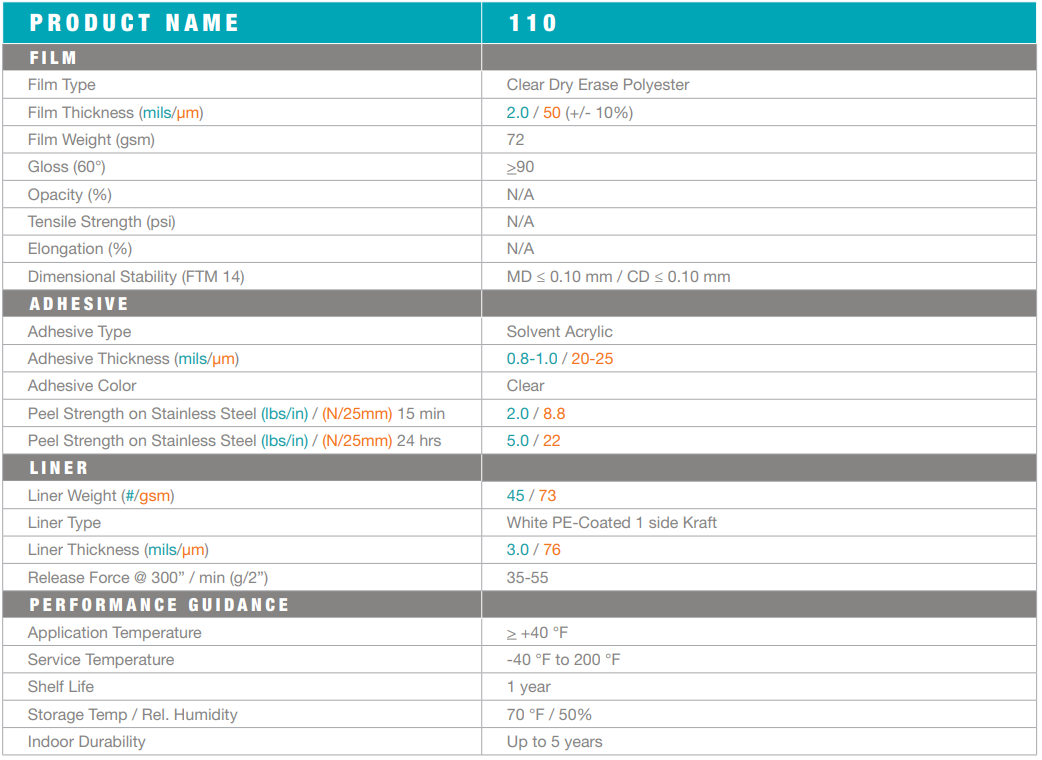The image size is (1042, 760).
Task: Select the 3.0 / 76 liner thickness value
Action: (534, 551)
